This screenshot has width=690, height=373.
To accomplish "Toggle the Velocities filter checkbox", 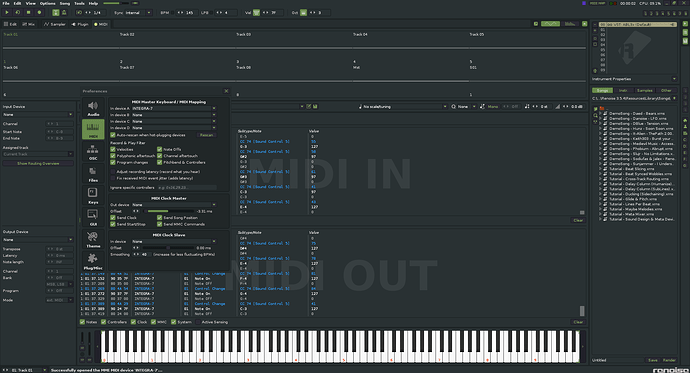I will coord(113,150).
